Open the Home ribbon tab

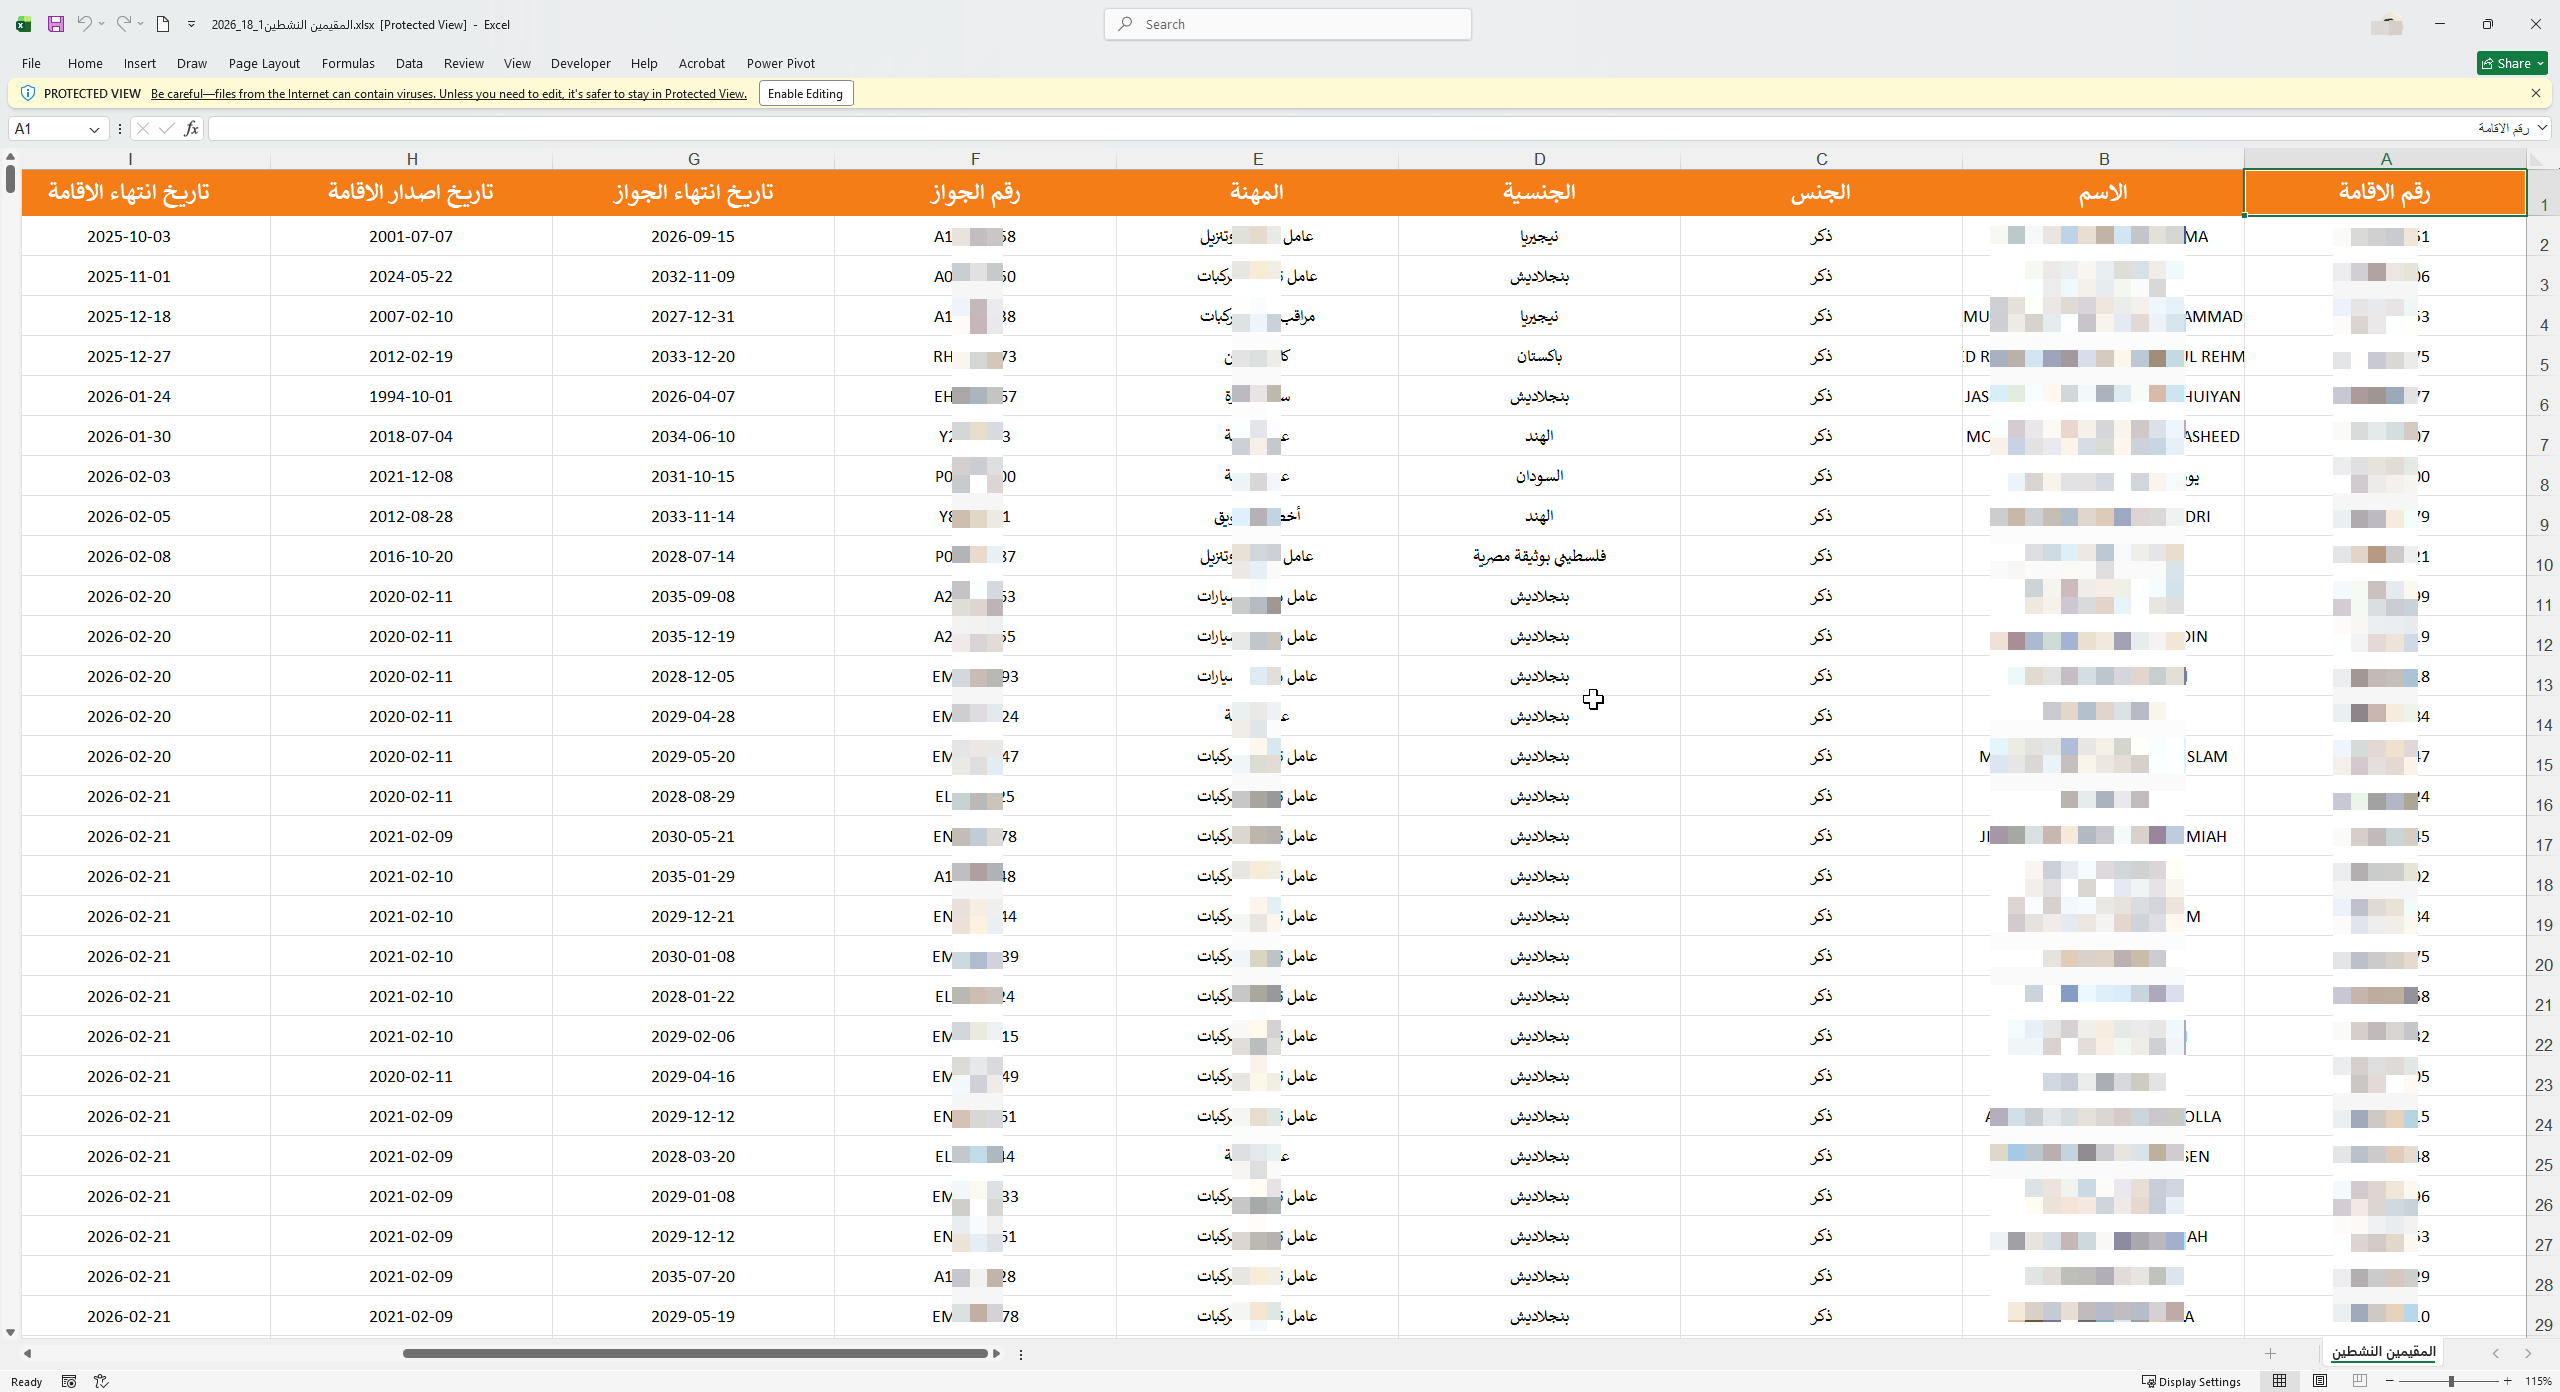(85, 63)
